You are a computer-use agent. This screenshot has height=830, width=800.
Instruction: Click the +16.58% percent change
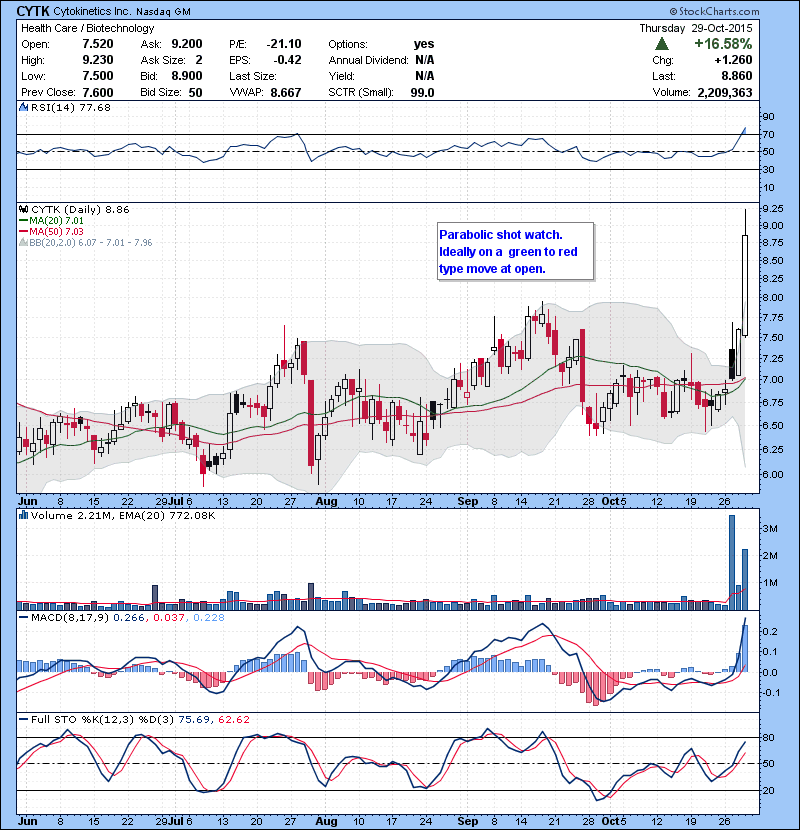723,44
